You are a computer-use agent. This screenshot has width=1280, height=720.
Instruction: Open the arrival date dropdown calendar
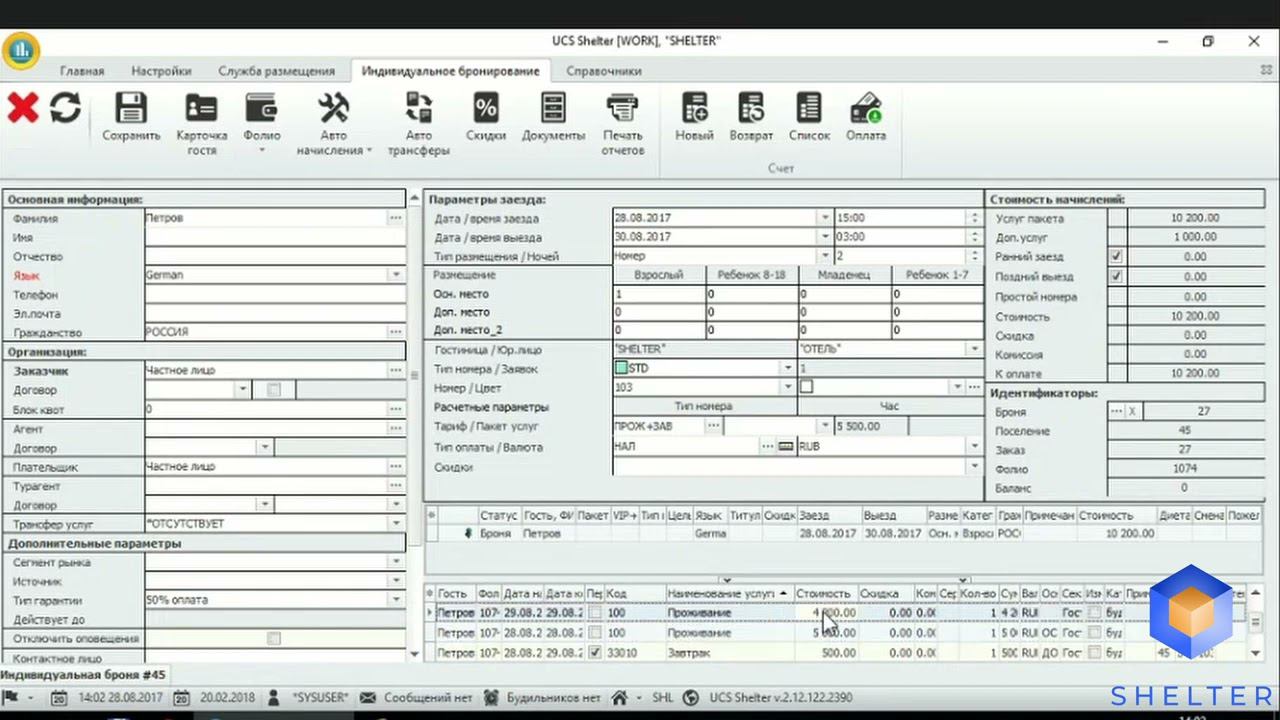tap(825, 218)
